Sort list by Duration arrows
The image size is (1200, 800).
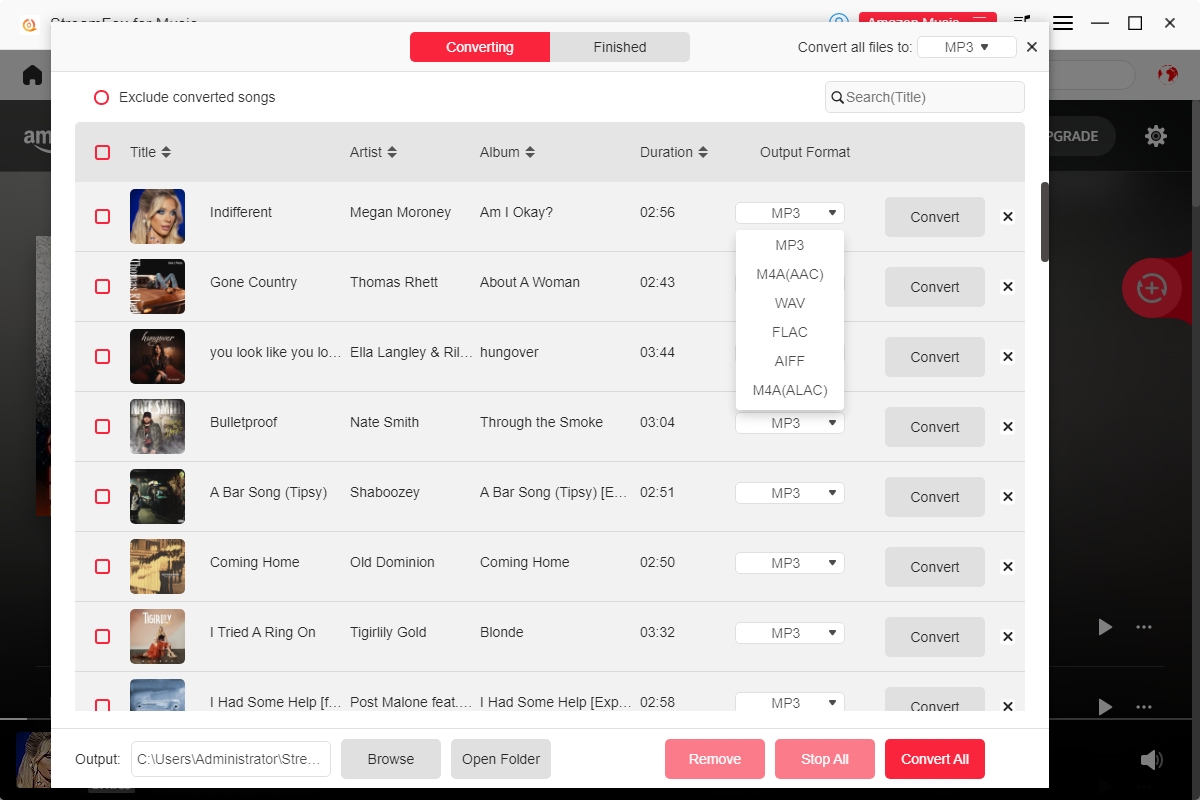click(703, 152)
